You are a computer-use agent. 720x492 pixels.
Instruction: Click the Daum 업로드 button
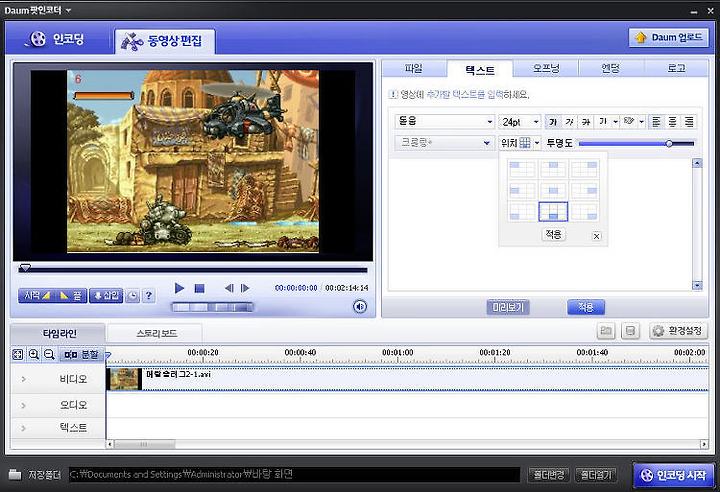(x=669, y=38)
